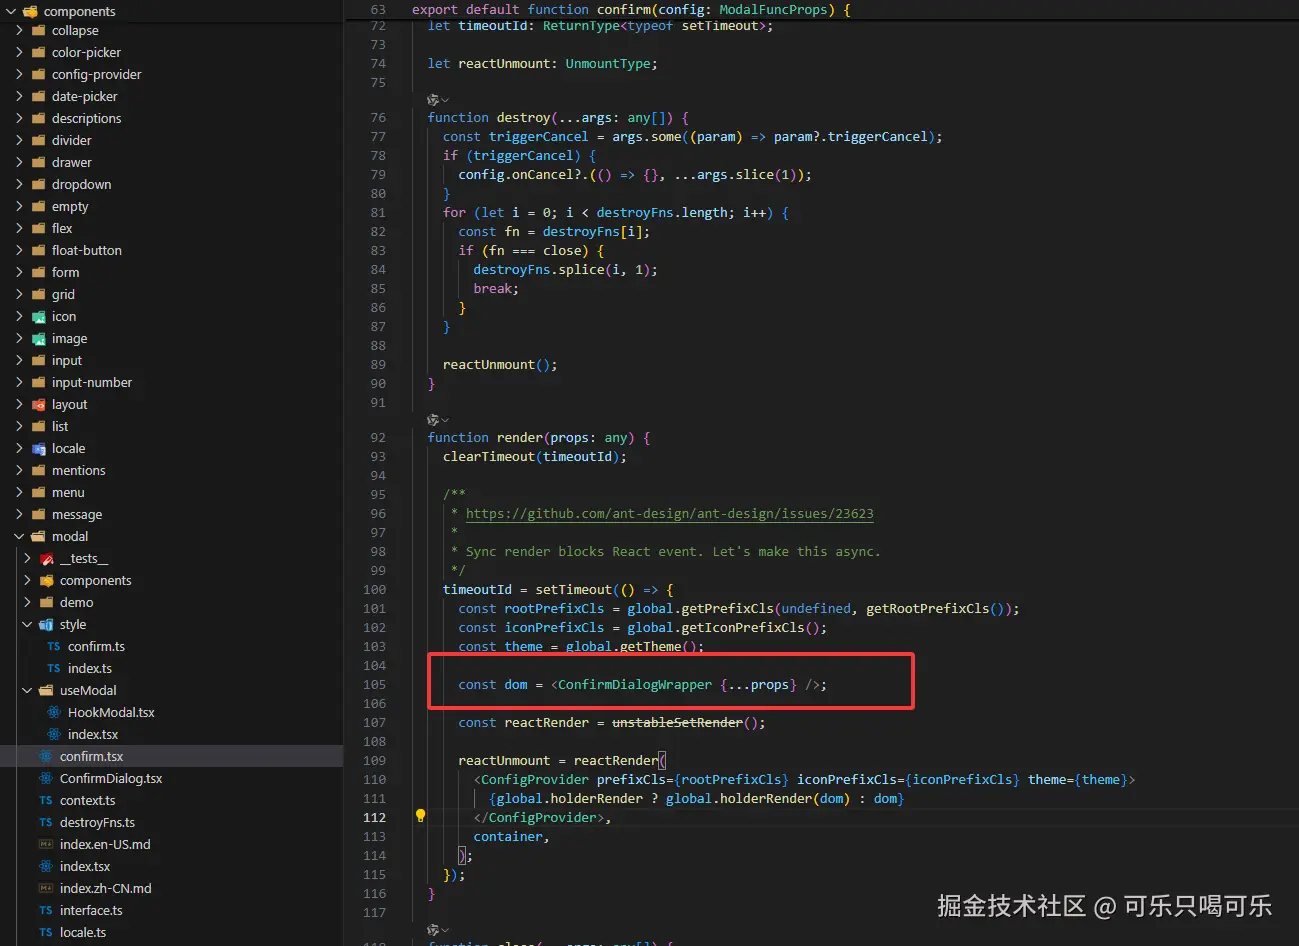Expand the message folder
Image resolution: width=1299 pixels, height=946 pixels.
tap(19, 514)
